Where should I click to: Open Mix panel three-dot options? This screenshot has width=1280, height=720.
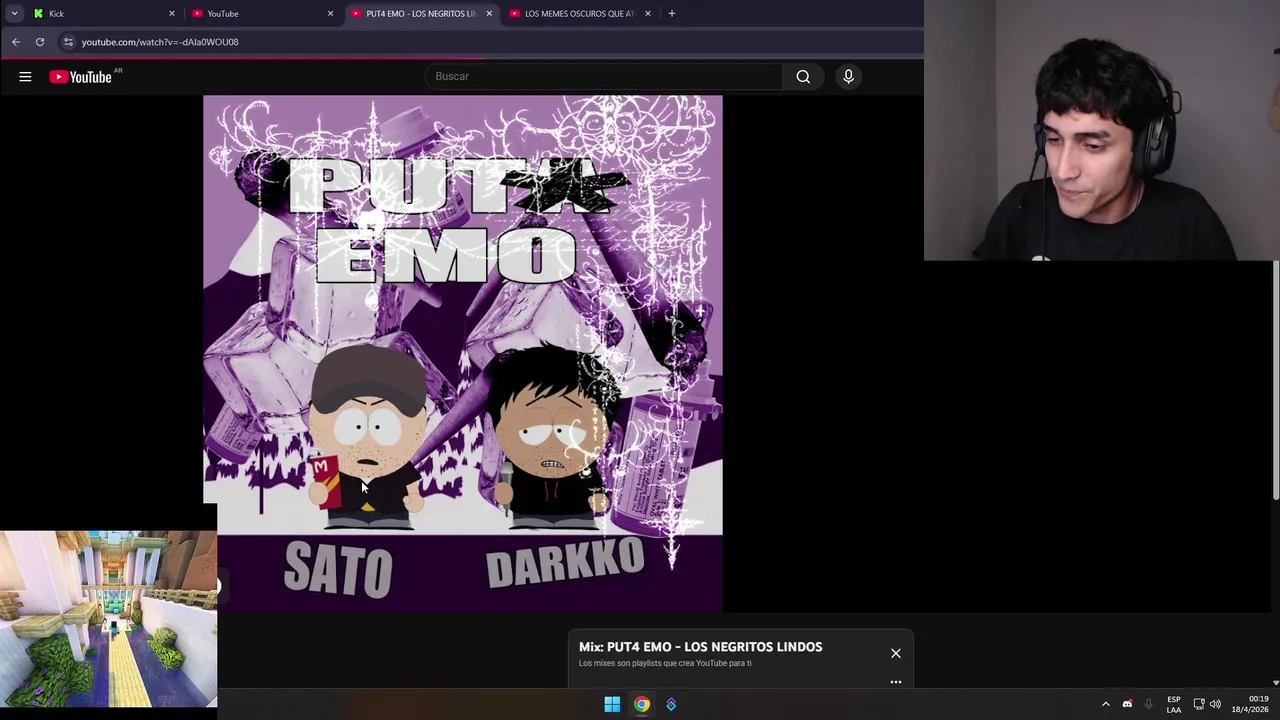pyautogui.click(x=896, y=682)
